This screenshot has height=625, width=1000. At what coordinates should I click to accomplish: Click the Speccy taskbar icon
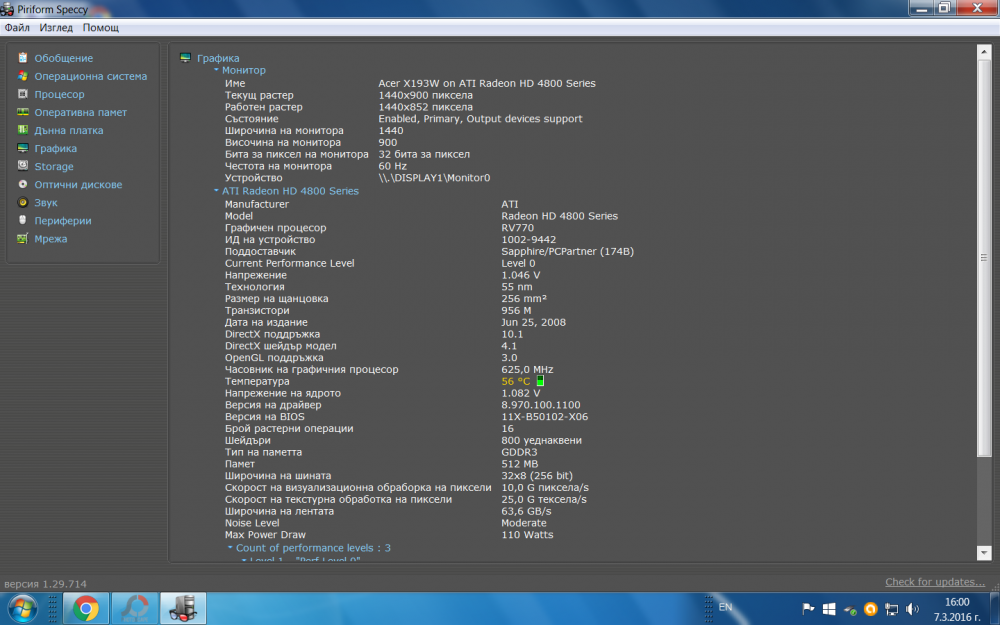(182, 609)
